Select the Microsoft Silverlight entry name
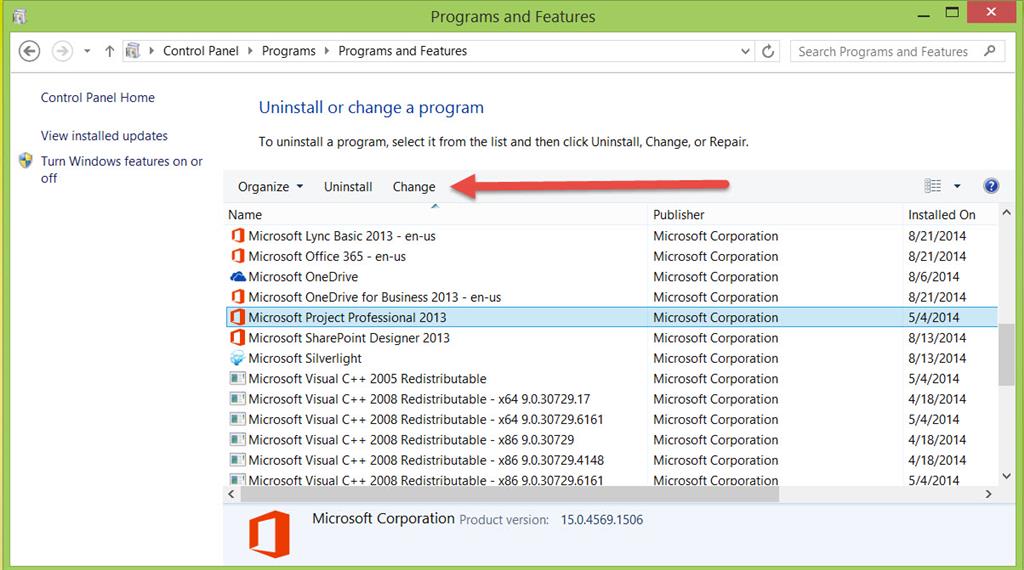Viewport: 1024px width, 570px height. point(305,358)
